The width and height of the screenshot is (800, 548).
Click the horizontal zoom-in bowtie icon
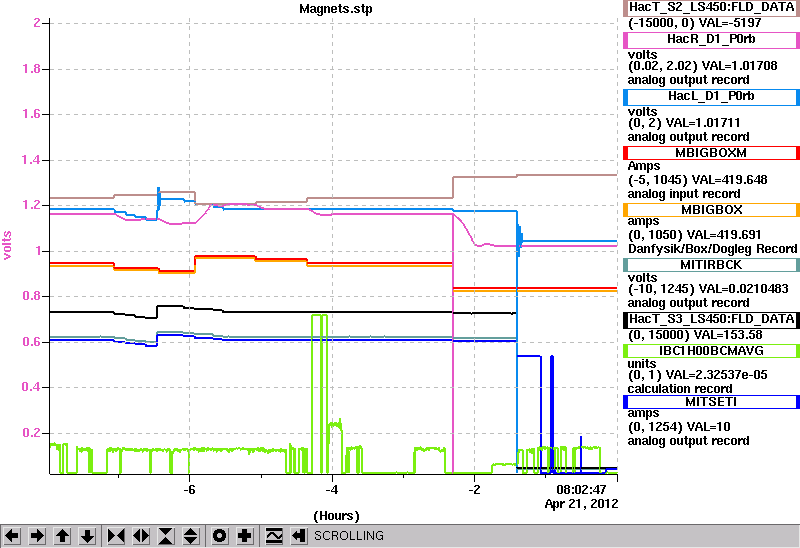116,536
